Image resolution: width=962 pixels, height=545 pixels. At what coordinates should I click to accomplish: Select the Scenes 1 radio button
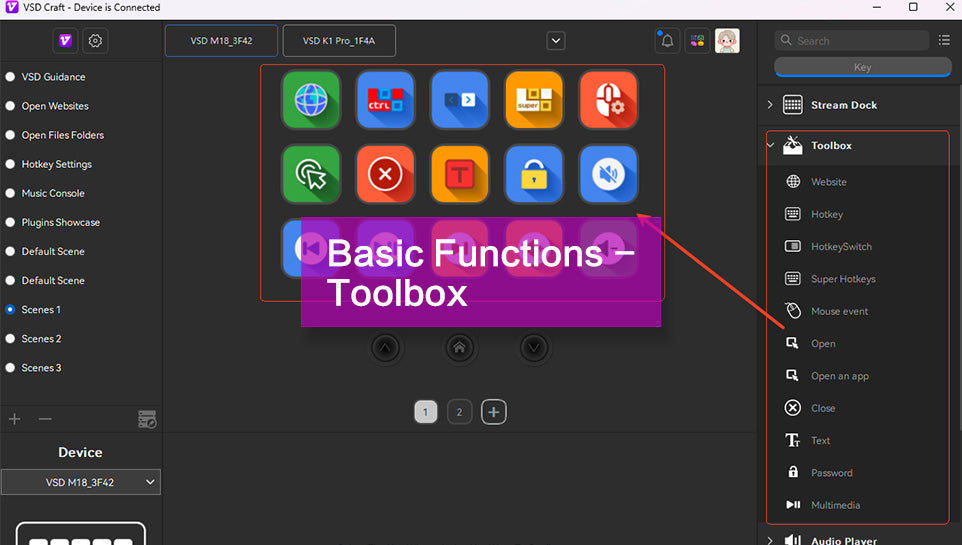click(x=10, y=309)
